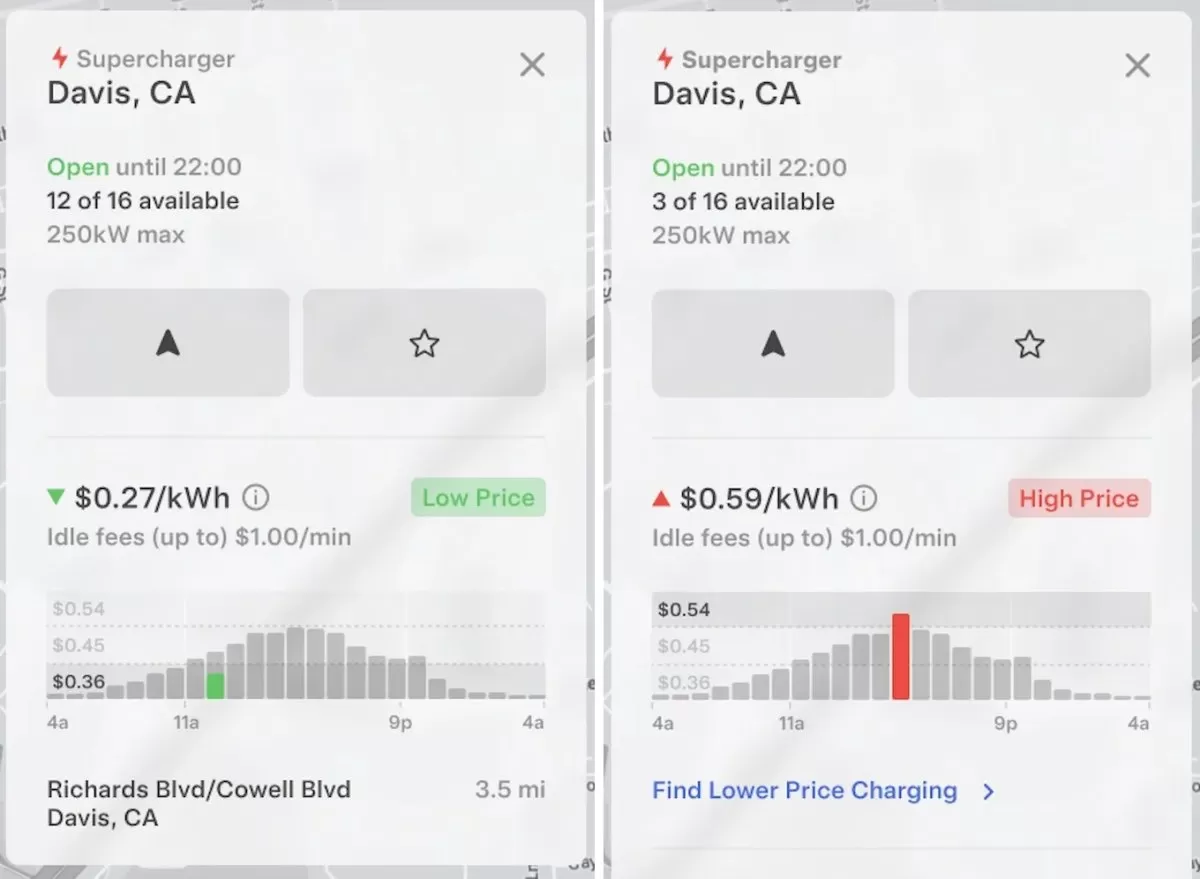This screenshot has height=879, width=1200.
Task: Tap the green down-triangle price indicator
Action: pos(56,497)
